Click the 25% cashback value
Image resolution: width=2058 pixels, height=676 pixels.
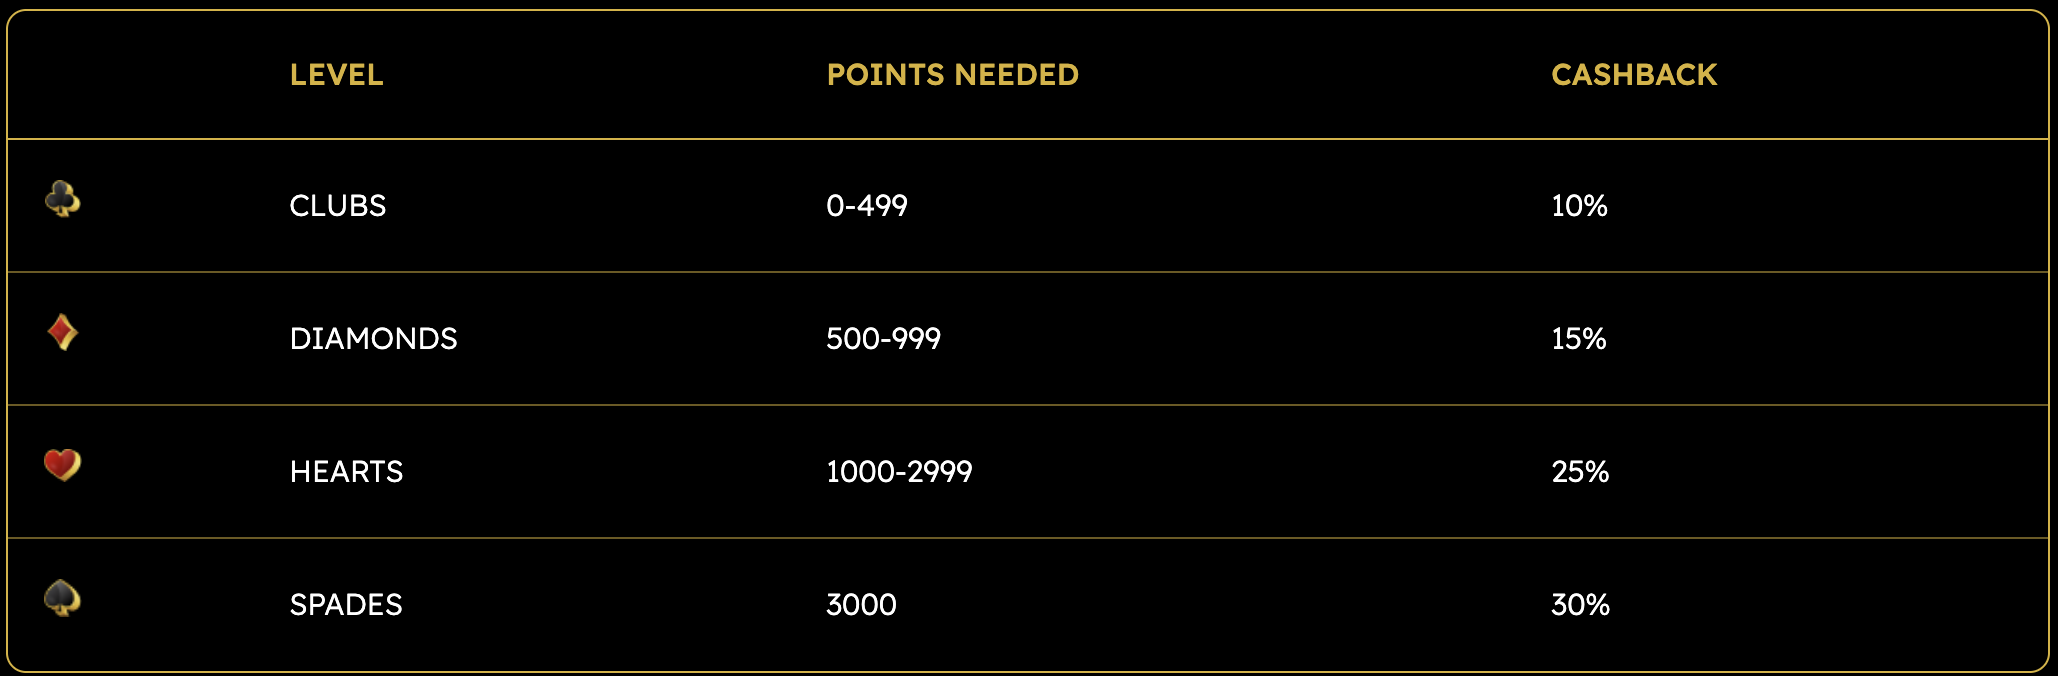(1580, 472)
